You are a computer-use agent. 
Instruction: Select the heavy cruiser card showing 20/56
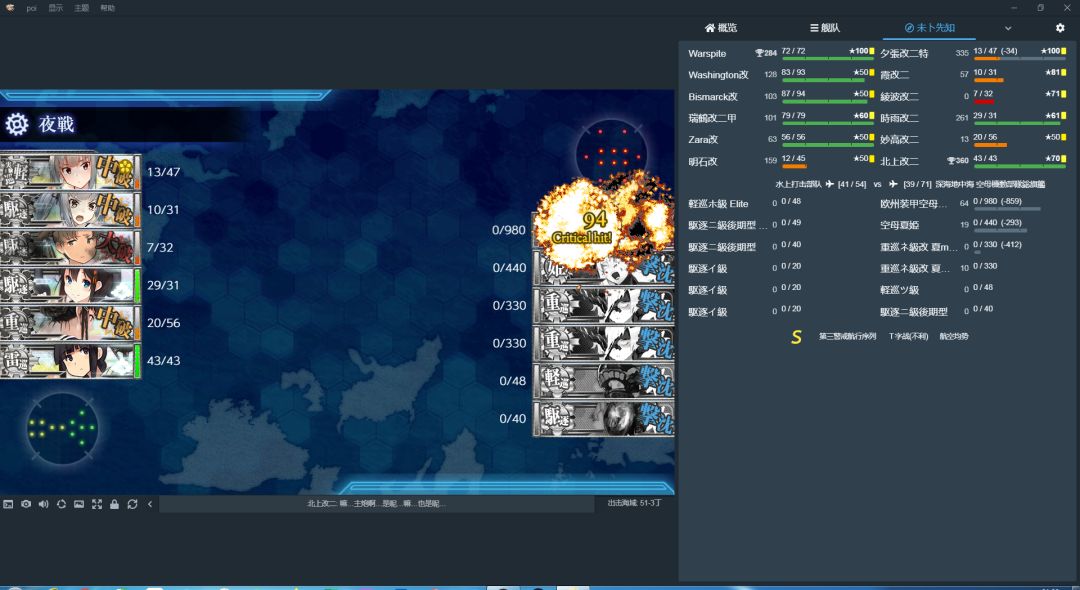click(x=70, y=323)
